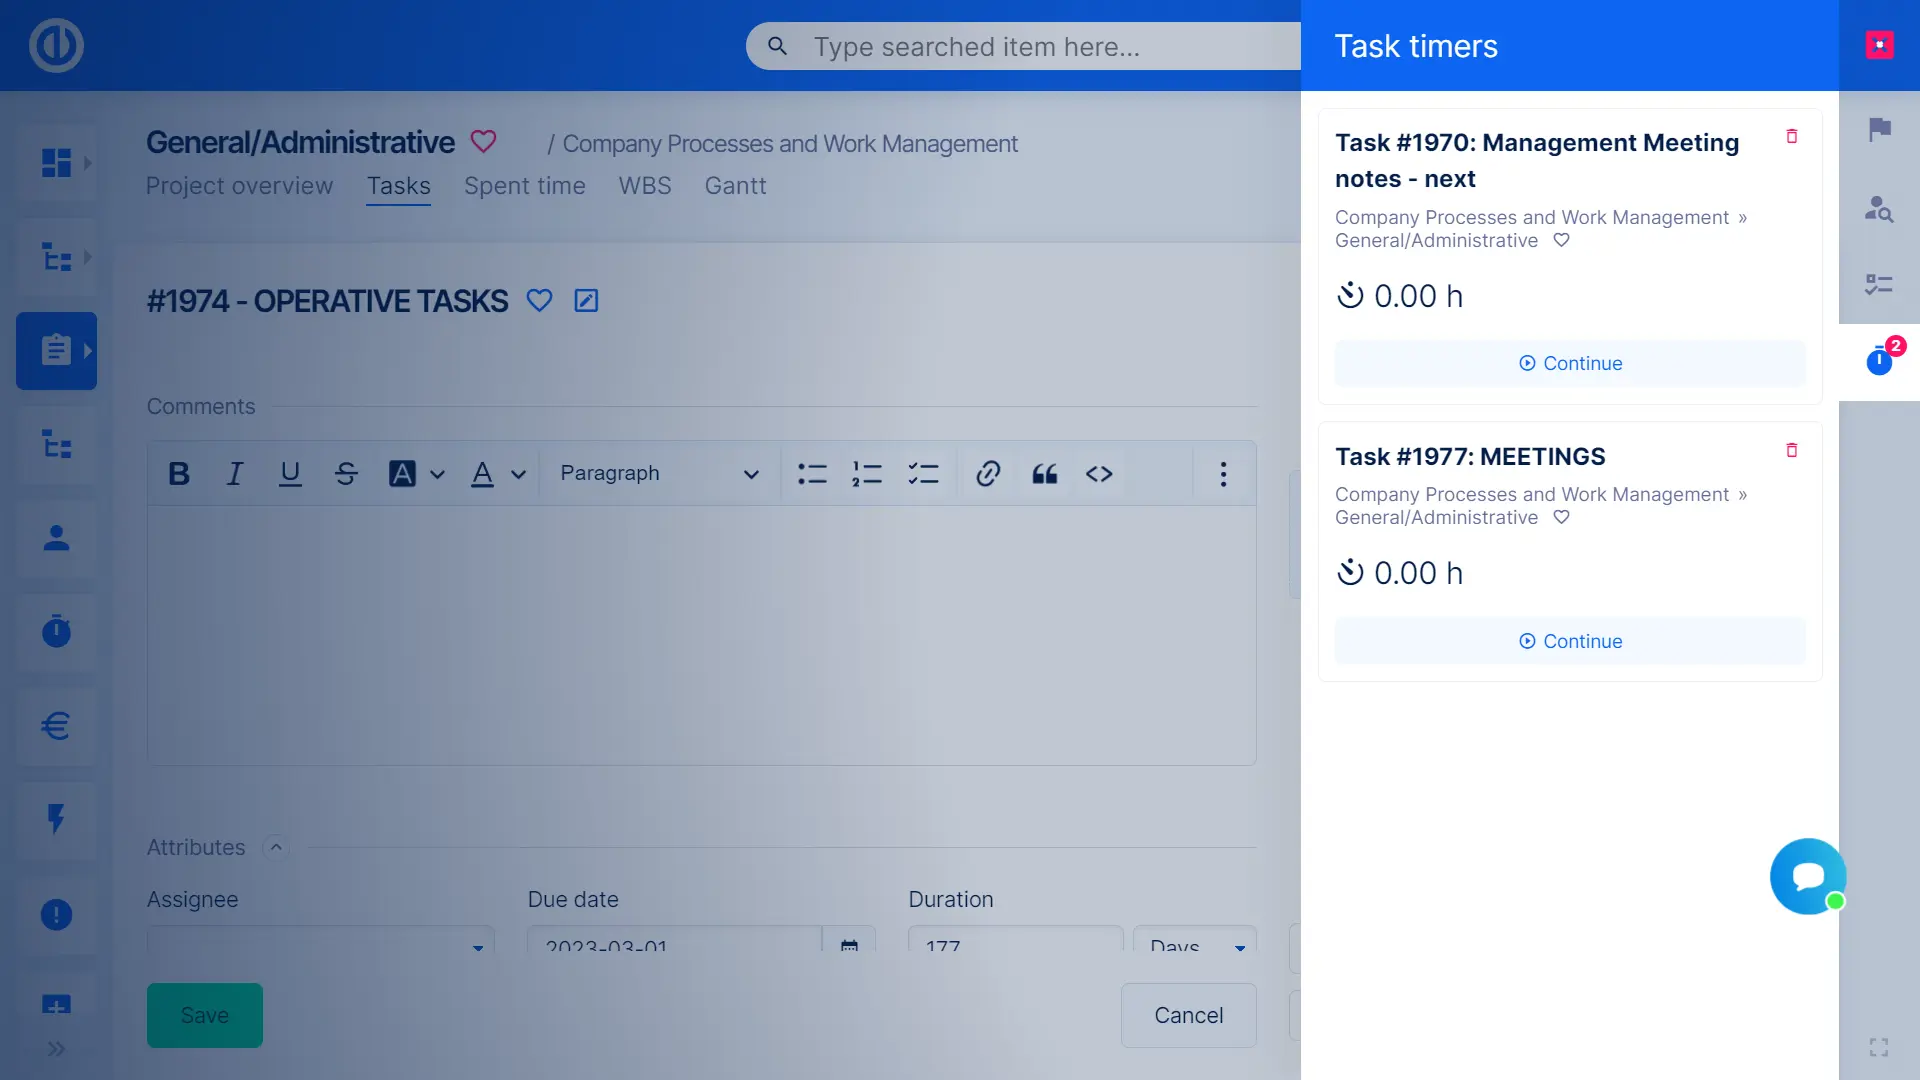Continue the Task #1977 MEETINGS timer
Image resolution: width=1920 pixels, height=1080 pixels.
tap(1570, 641)
